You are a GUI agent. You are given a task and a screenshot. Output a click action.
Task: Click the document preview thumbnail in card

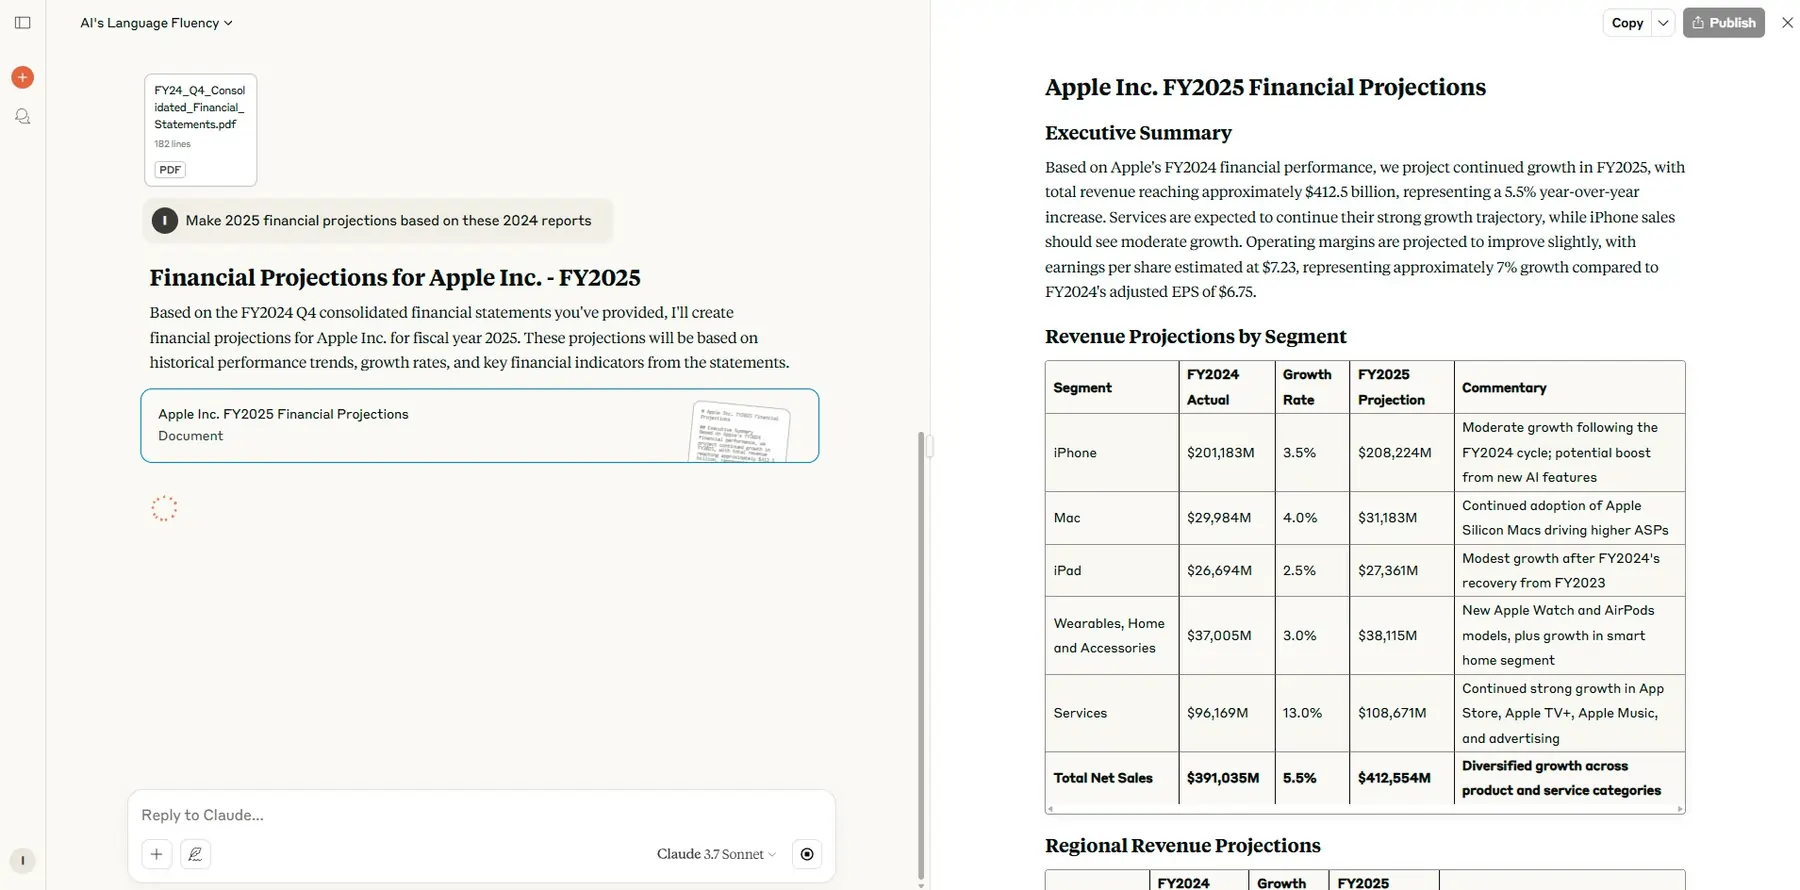point(740,431)
